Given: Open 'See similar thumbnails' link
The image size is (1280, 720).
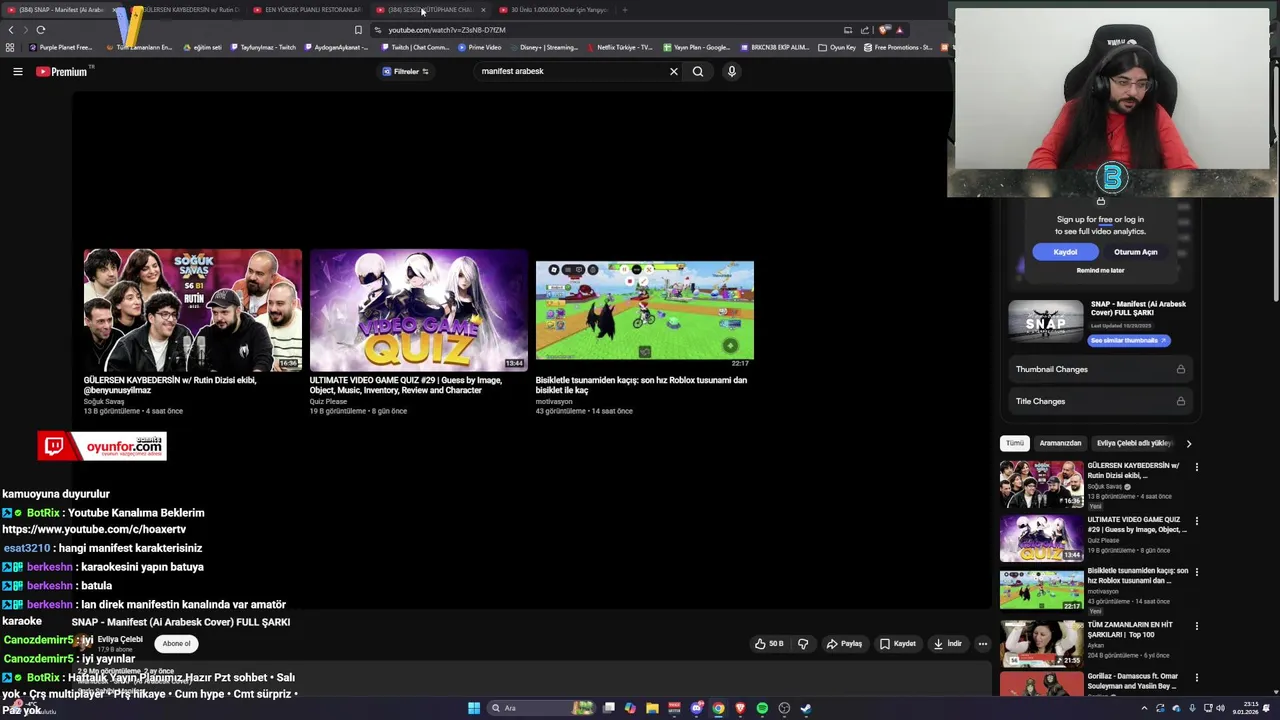Looking at the screenshot, I should 1128,340.
